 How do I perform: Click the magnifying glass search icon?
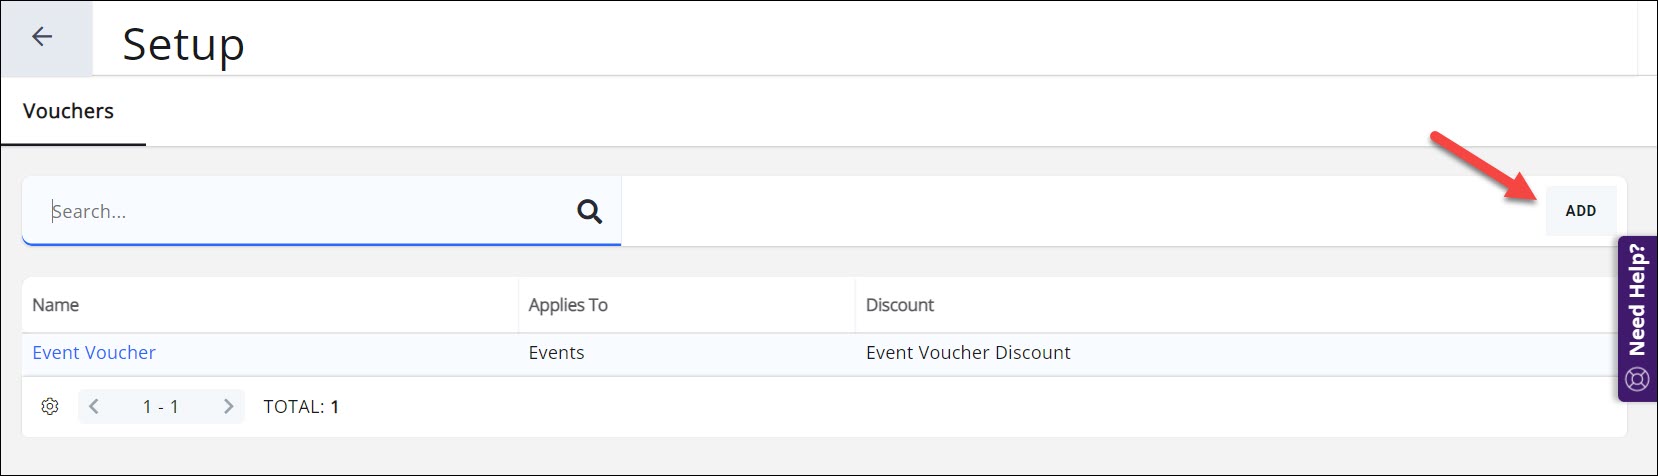pos(590,211)
